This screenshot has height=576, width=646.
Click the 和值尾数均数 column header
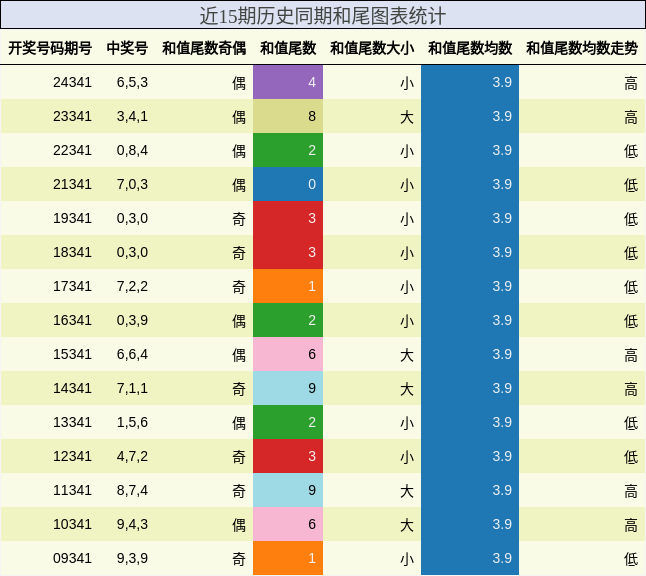tap(470, 48)
